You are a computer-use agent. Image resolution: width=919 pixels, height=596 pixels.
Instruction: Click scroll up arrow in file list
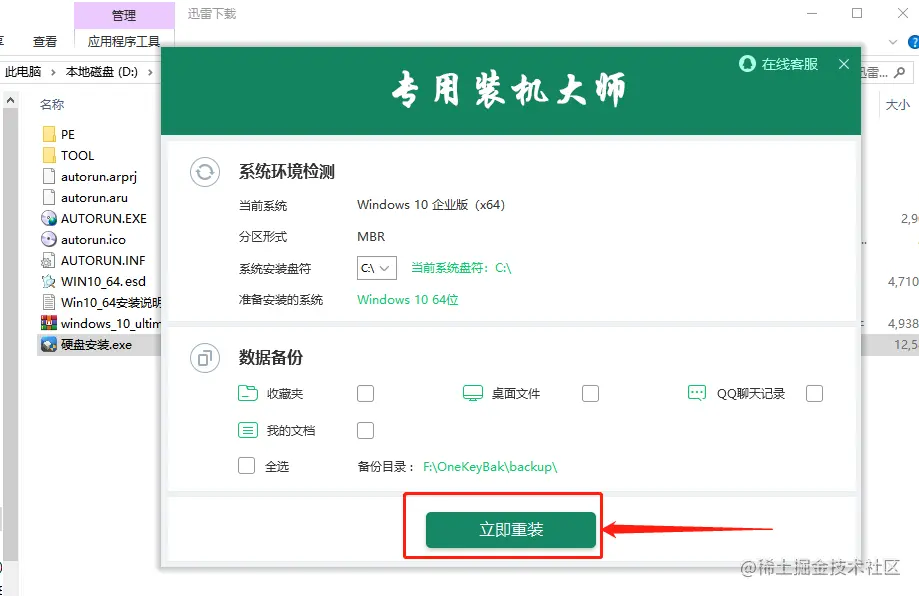(11, 101)
